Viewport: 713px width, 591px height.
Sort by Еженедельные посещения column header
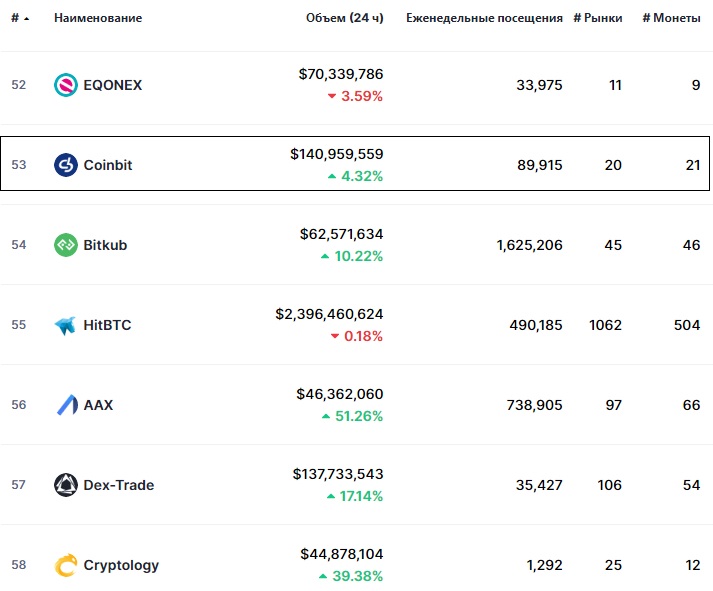(x=484, y=18)
